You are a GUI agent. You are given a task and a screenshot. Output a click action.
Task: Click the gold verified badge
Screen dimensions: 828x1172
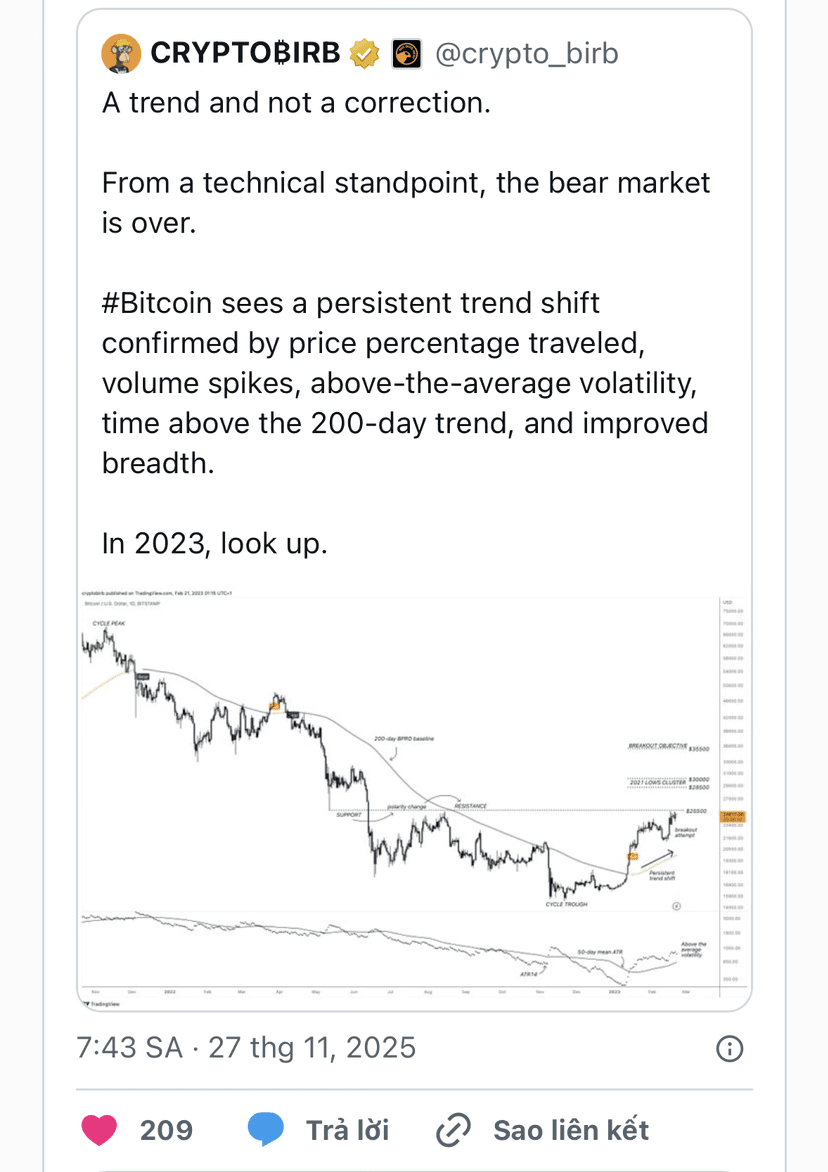[365, 54]
